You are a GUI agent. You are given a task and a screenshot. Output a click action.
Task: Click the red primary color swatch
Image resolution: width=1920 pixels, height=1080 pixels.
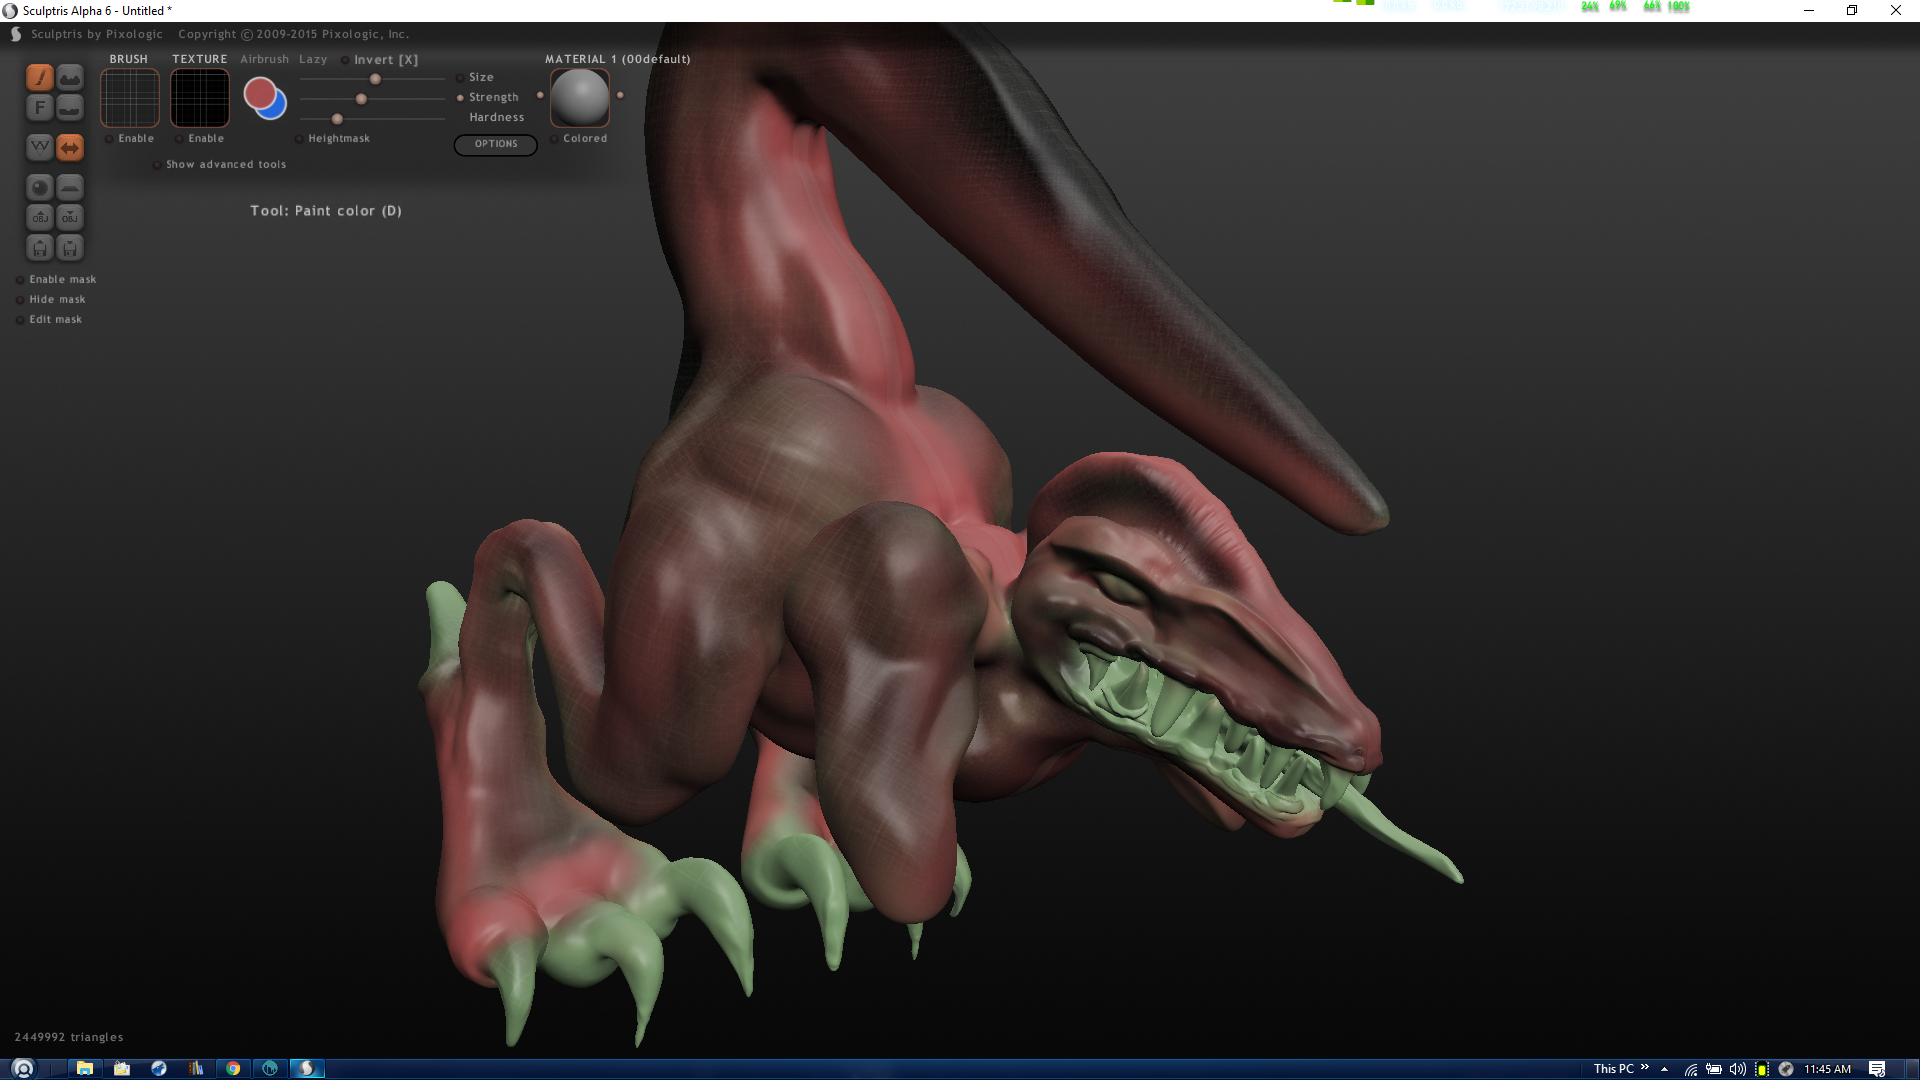point(259,93)
